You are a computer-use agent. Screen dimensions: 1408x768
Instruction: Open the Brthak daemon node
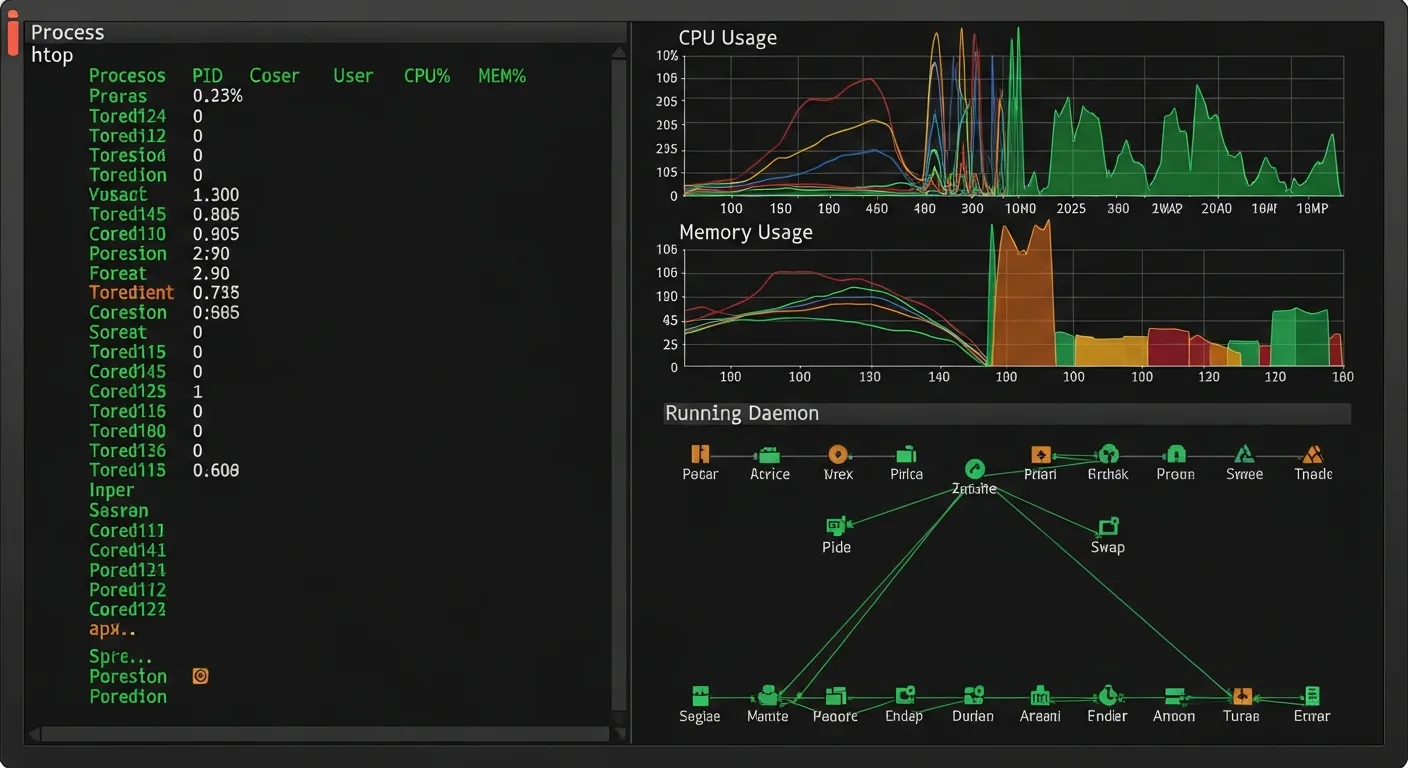click(x=1107, y=455)
